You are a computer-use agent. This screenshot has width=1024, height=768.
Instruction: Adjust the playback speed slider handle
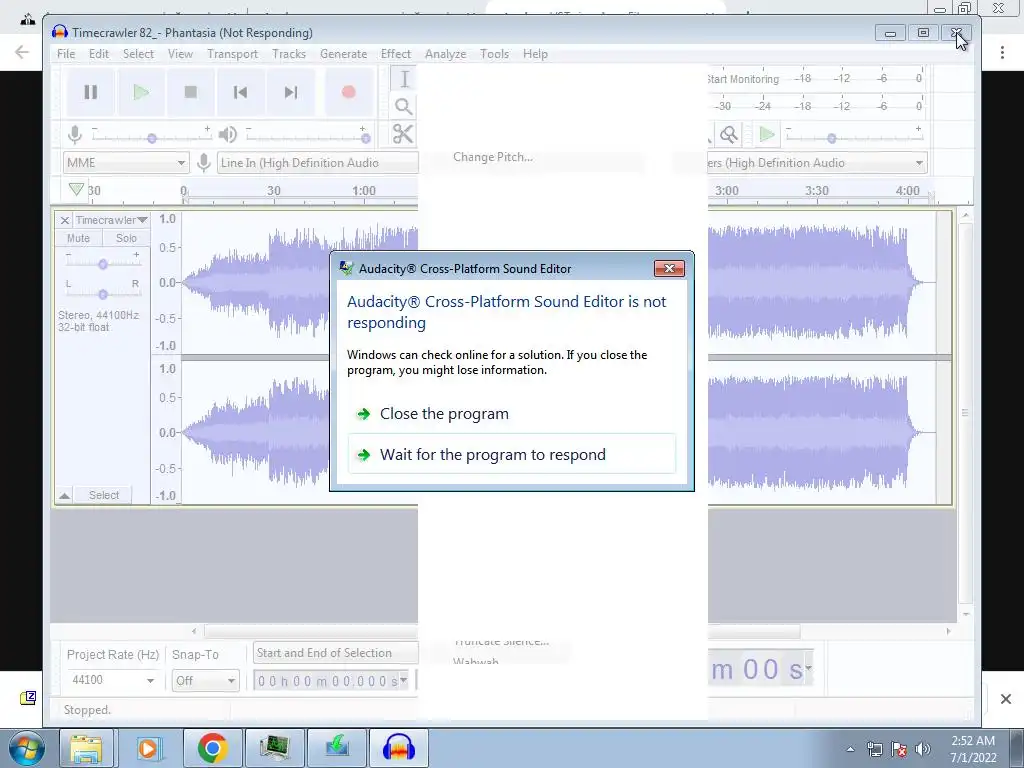[831, 138]
